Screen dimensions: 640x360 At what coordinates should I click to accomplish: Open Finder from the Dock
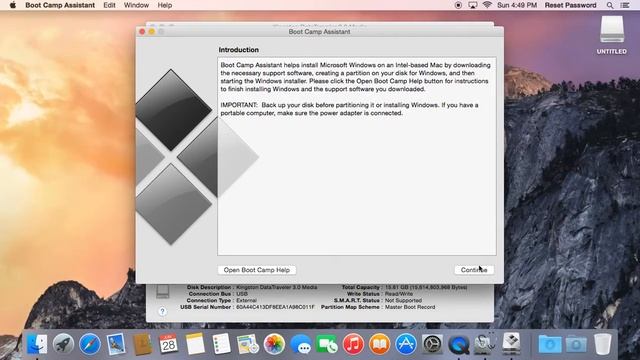coord(37,344)
